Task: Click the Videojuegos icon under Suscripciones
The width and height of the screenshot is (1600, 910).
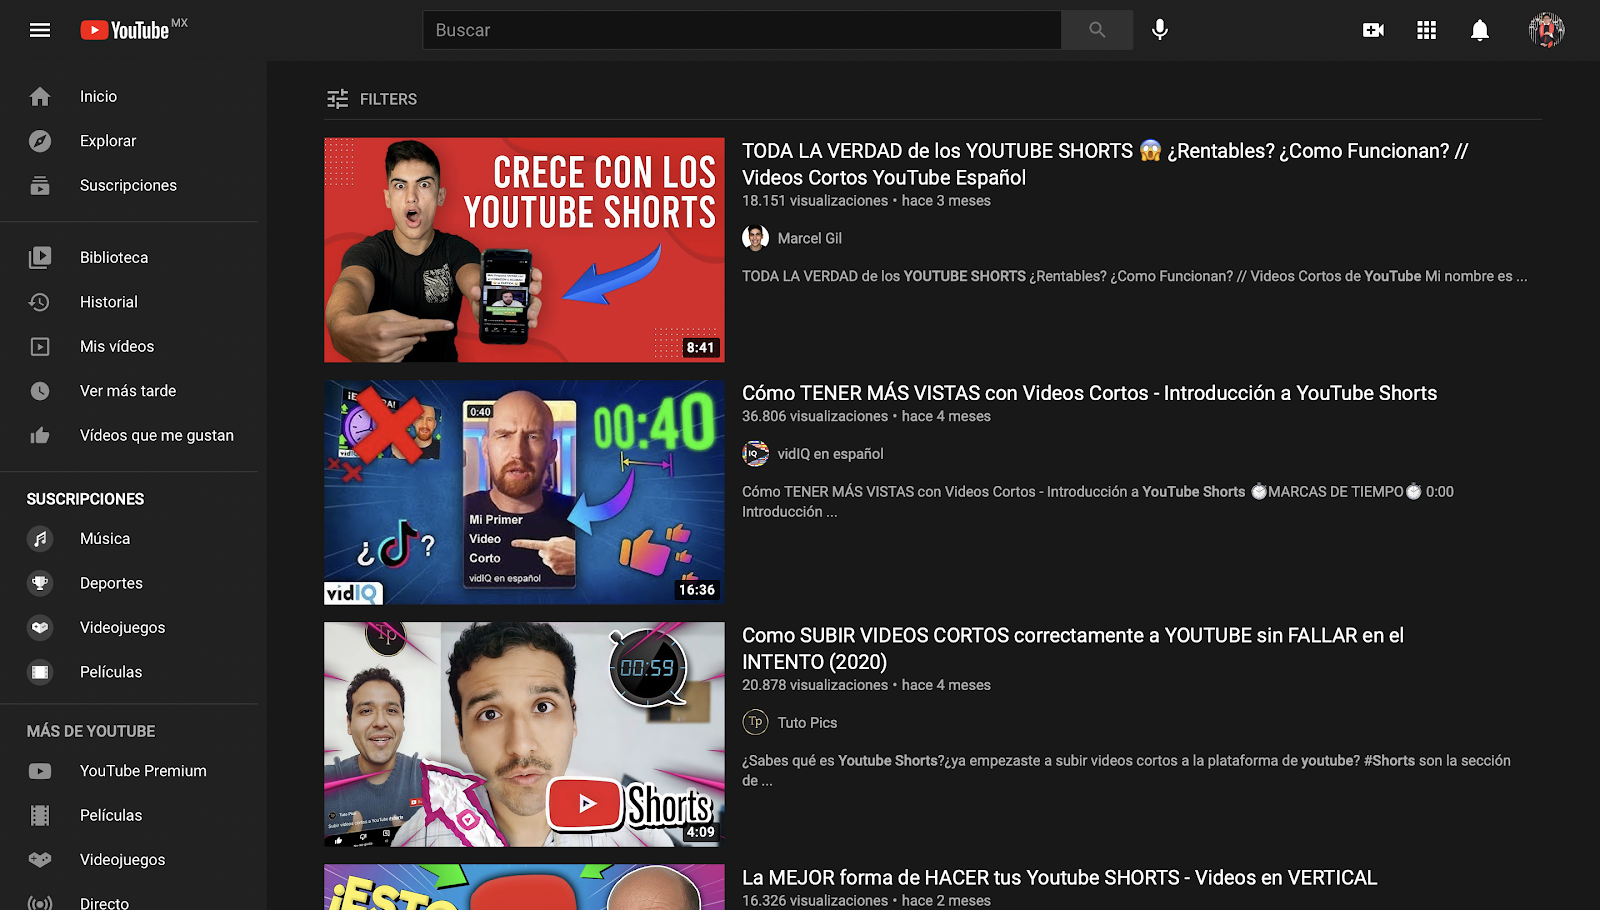Action: pos(40,628)
